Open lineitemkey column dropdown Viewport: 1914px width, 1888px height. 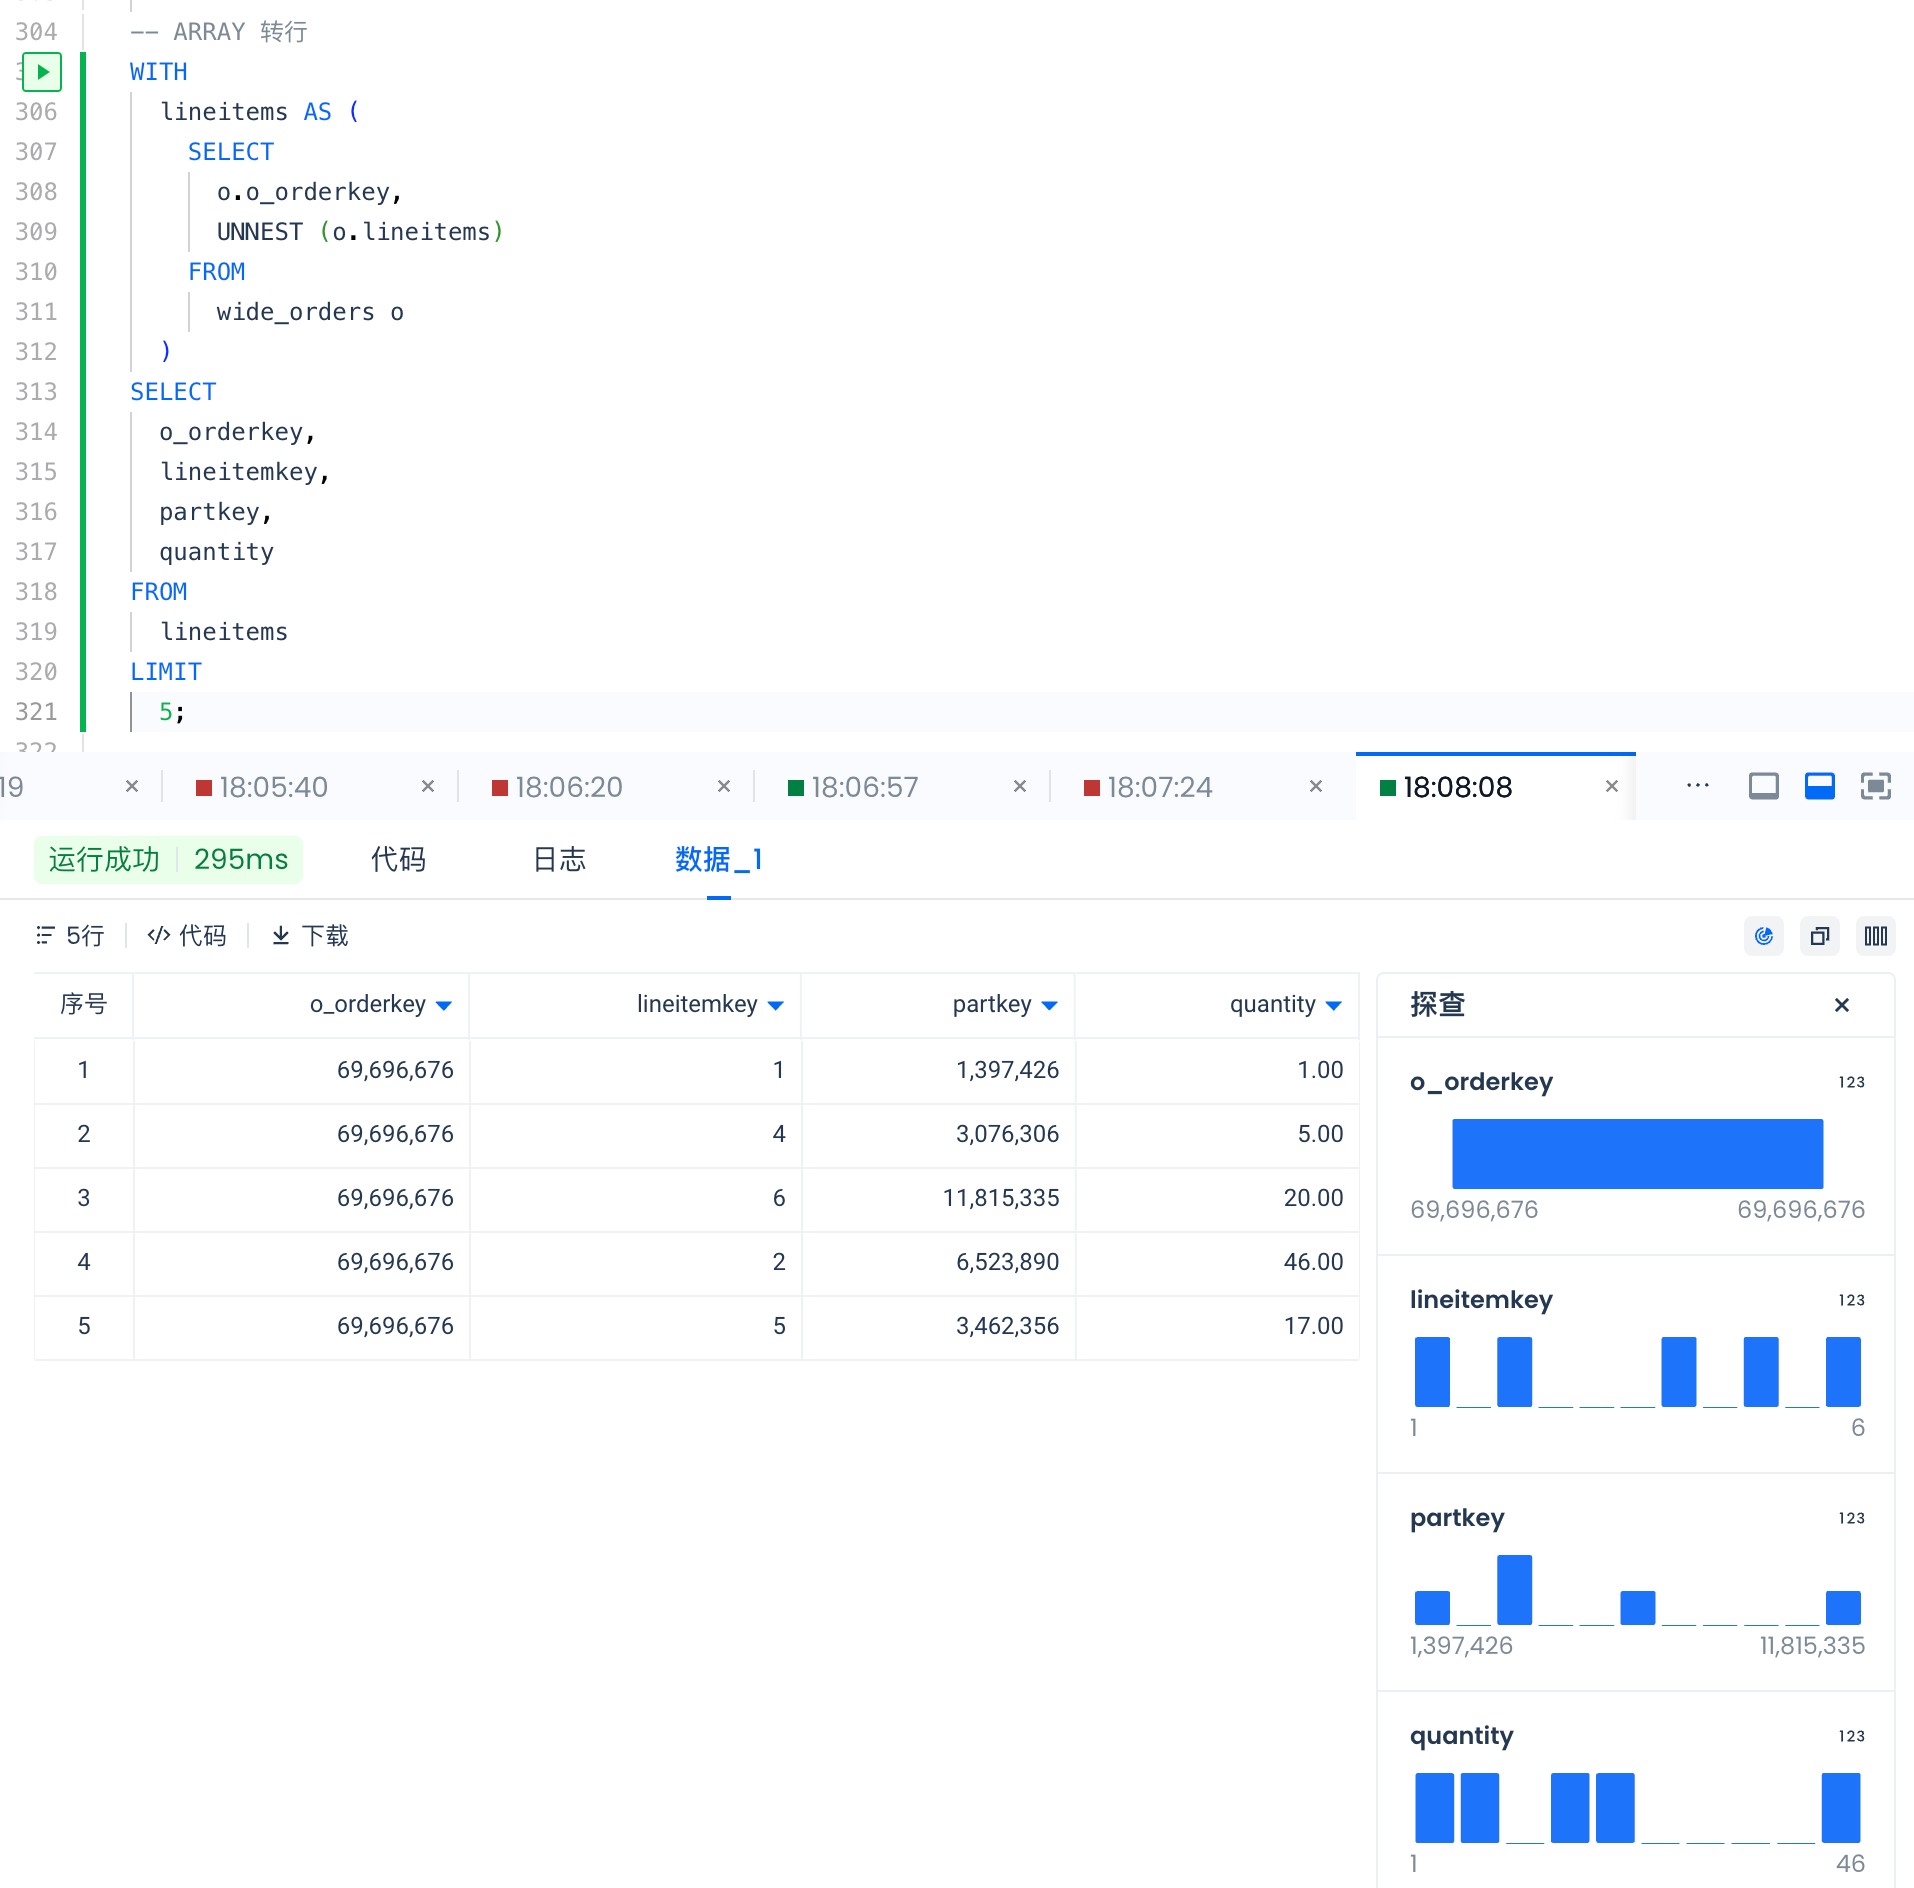[x=776, y=1005]
